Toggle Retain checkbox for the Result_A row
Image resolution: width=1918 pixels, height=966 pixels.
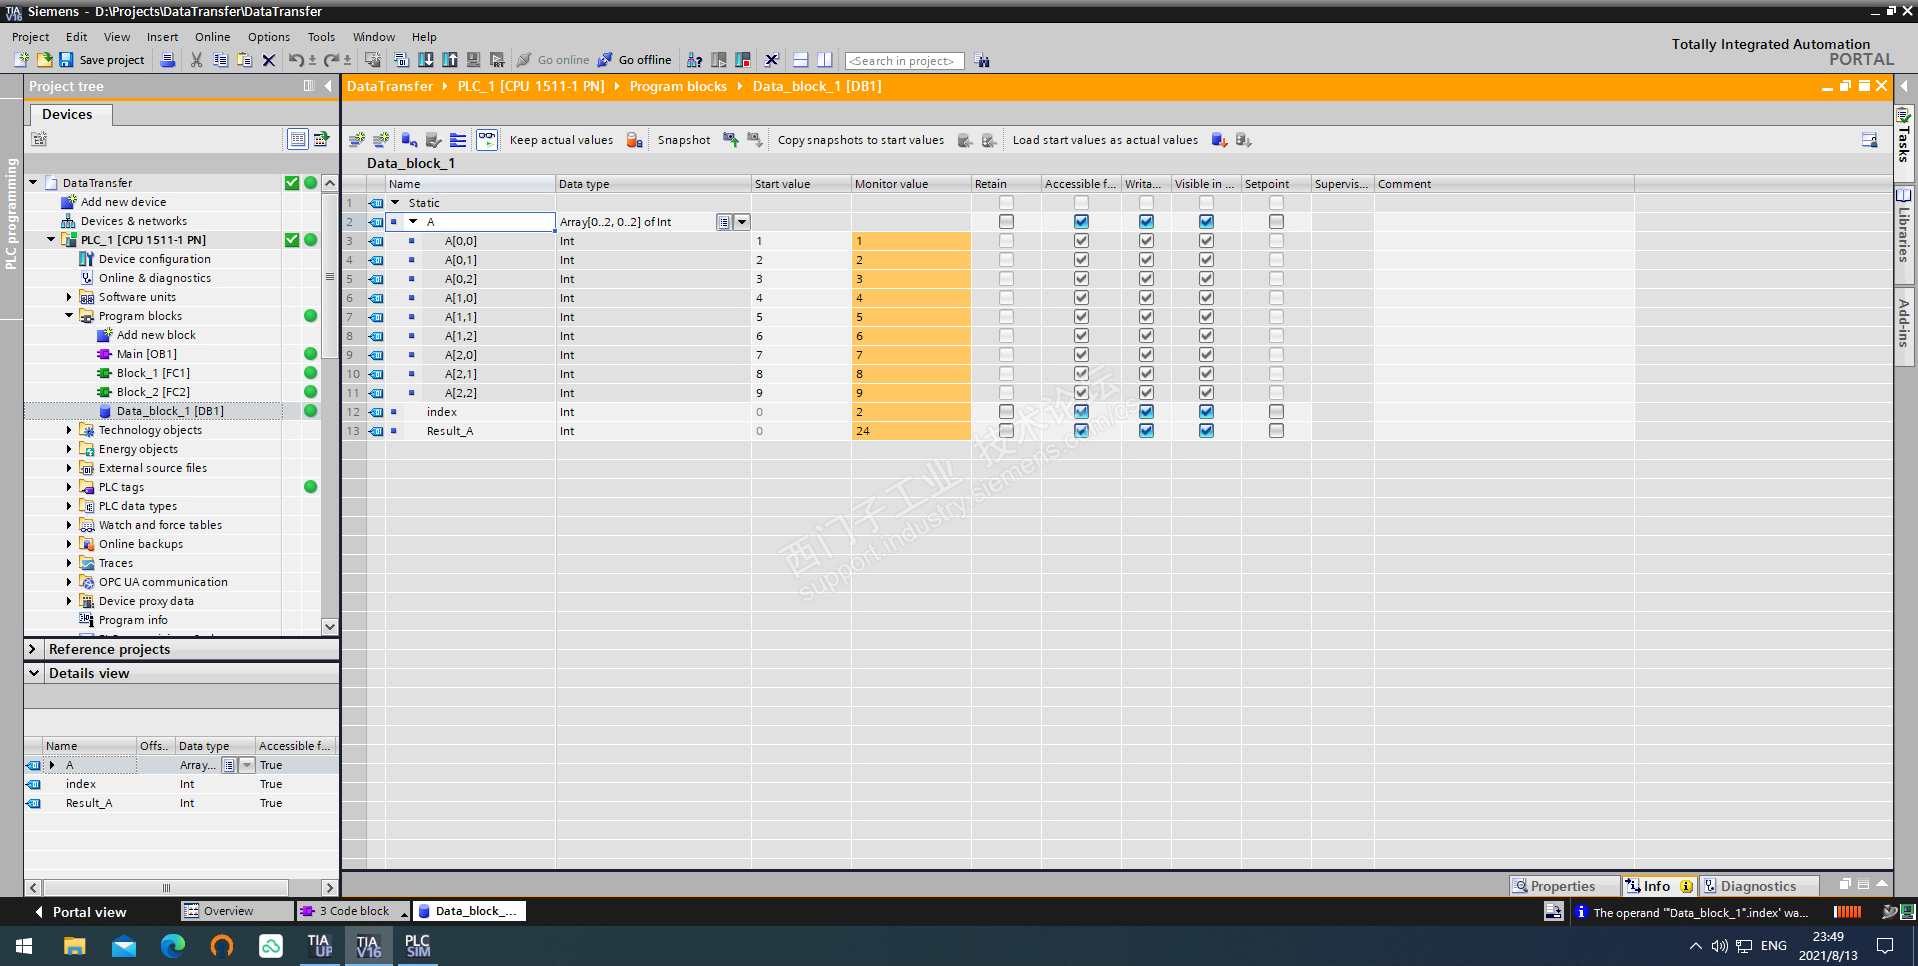pyautogui.click(x=1006, y=431)
